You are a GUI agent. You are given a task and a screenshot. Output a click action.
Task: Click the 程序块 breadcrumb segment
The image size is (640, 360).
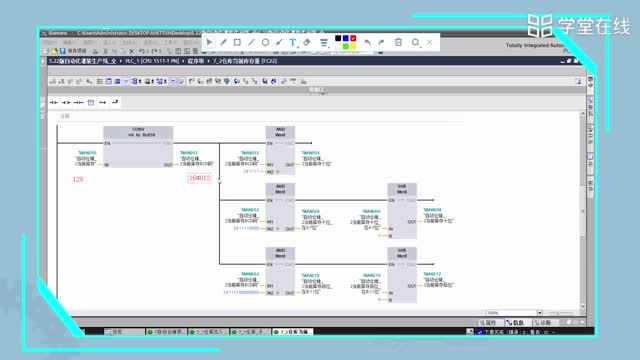pyautogui.click(x=196, y=61)
